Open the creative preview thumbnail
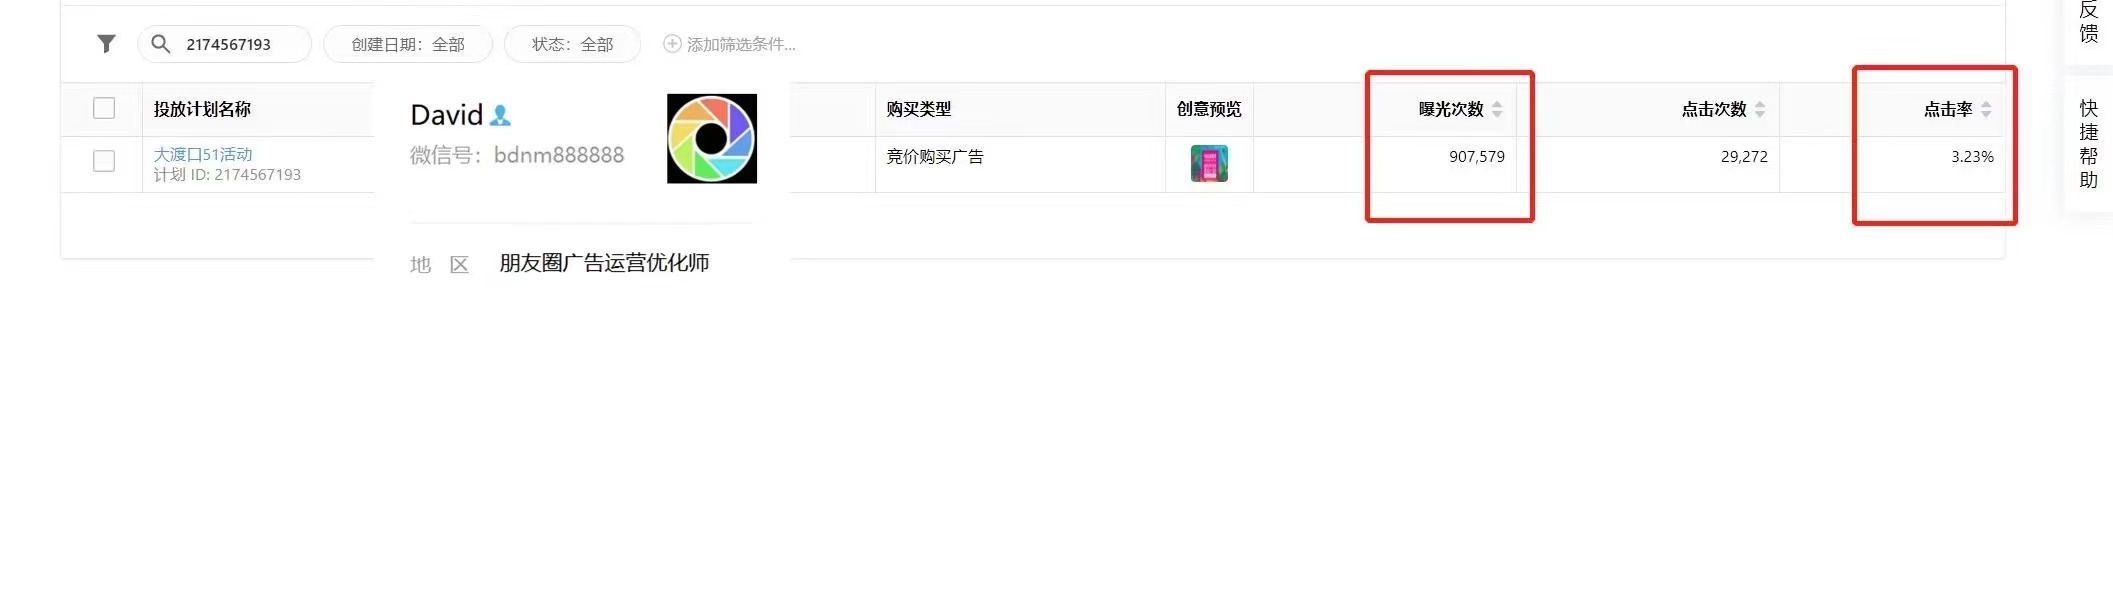Image resolution: width=2113 pixels, height=600 pixels. [x=1209, y=163]
